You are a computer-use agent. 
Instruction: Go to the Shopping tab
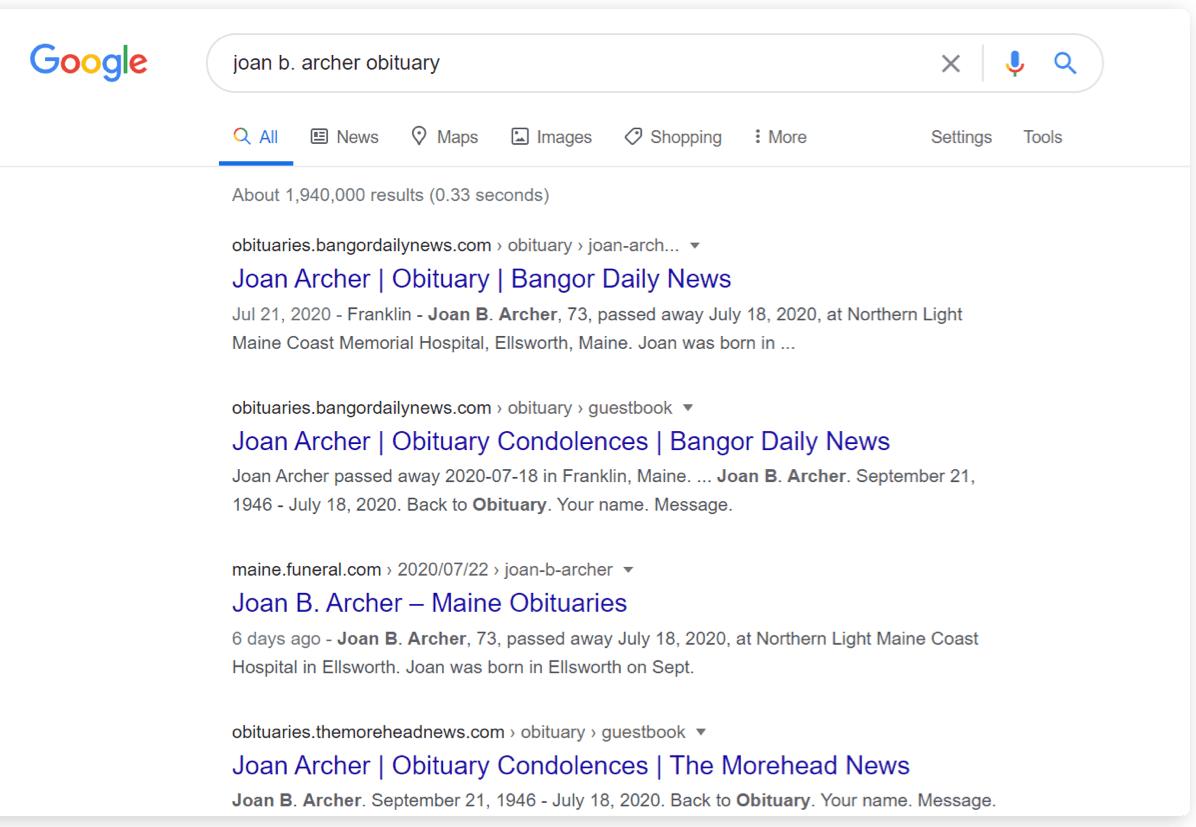(673, 137)
